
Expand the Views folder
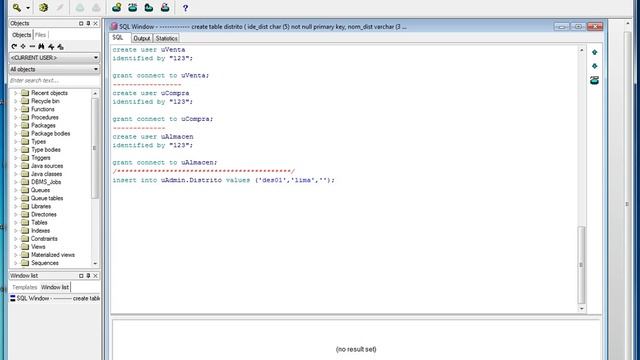point(16,247)
